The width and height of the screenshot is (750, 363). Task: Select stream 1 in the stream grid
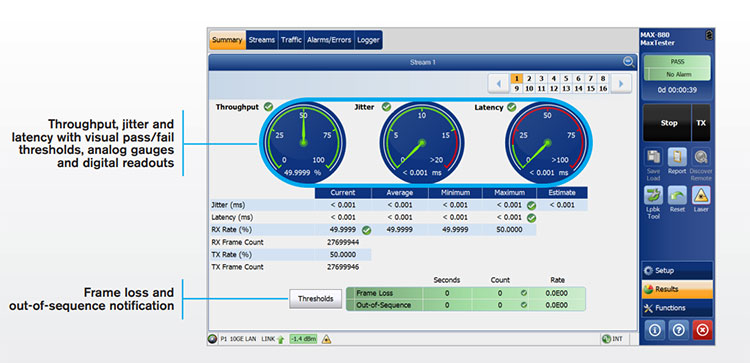[517, 78]
